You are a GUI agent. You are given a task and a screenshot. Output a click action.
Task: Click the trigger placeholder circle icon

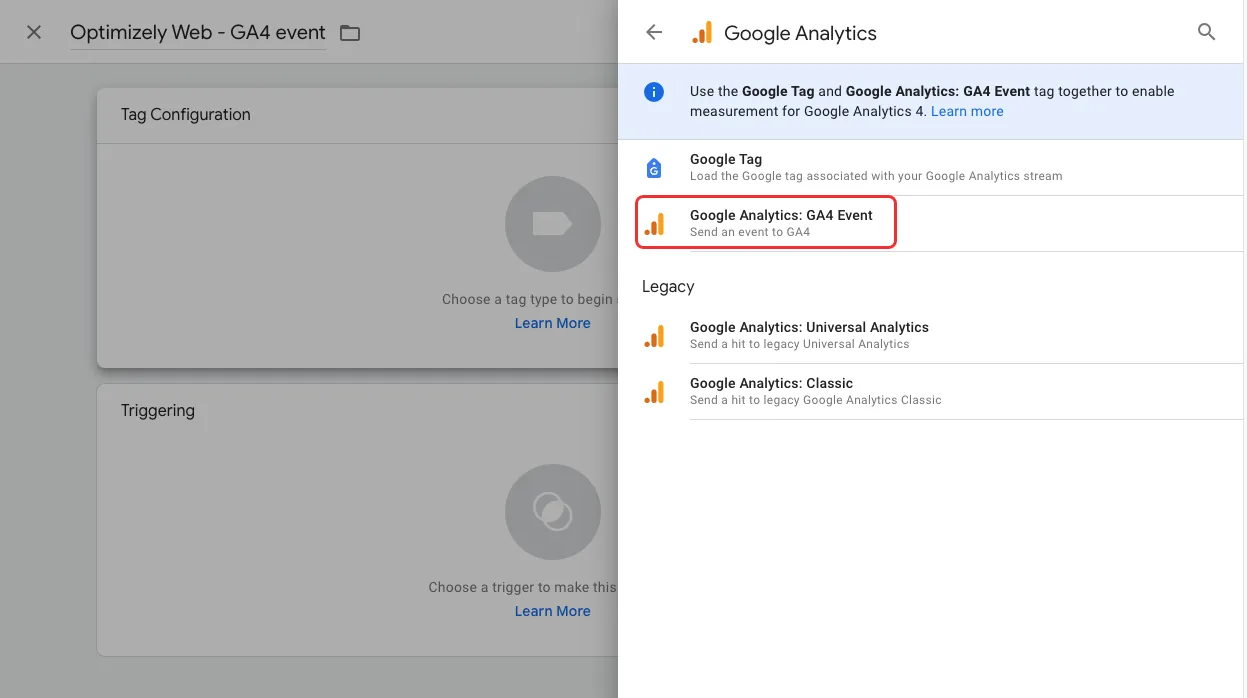coord(553,512)
